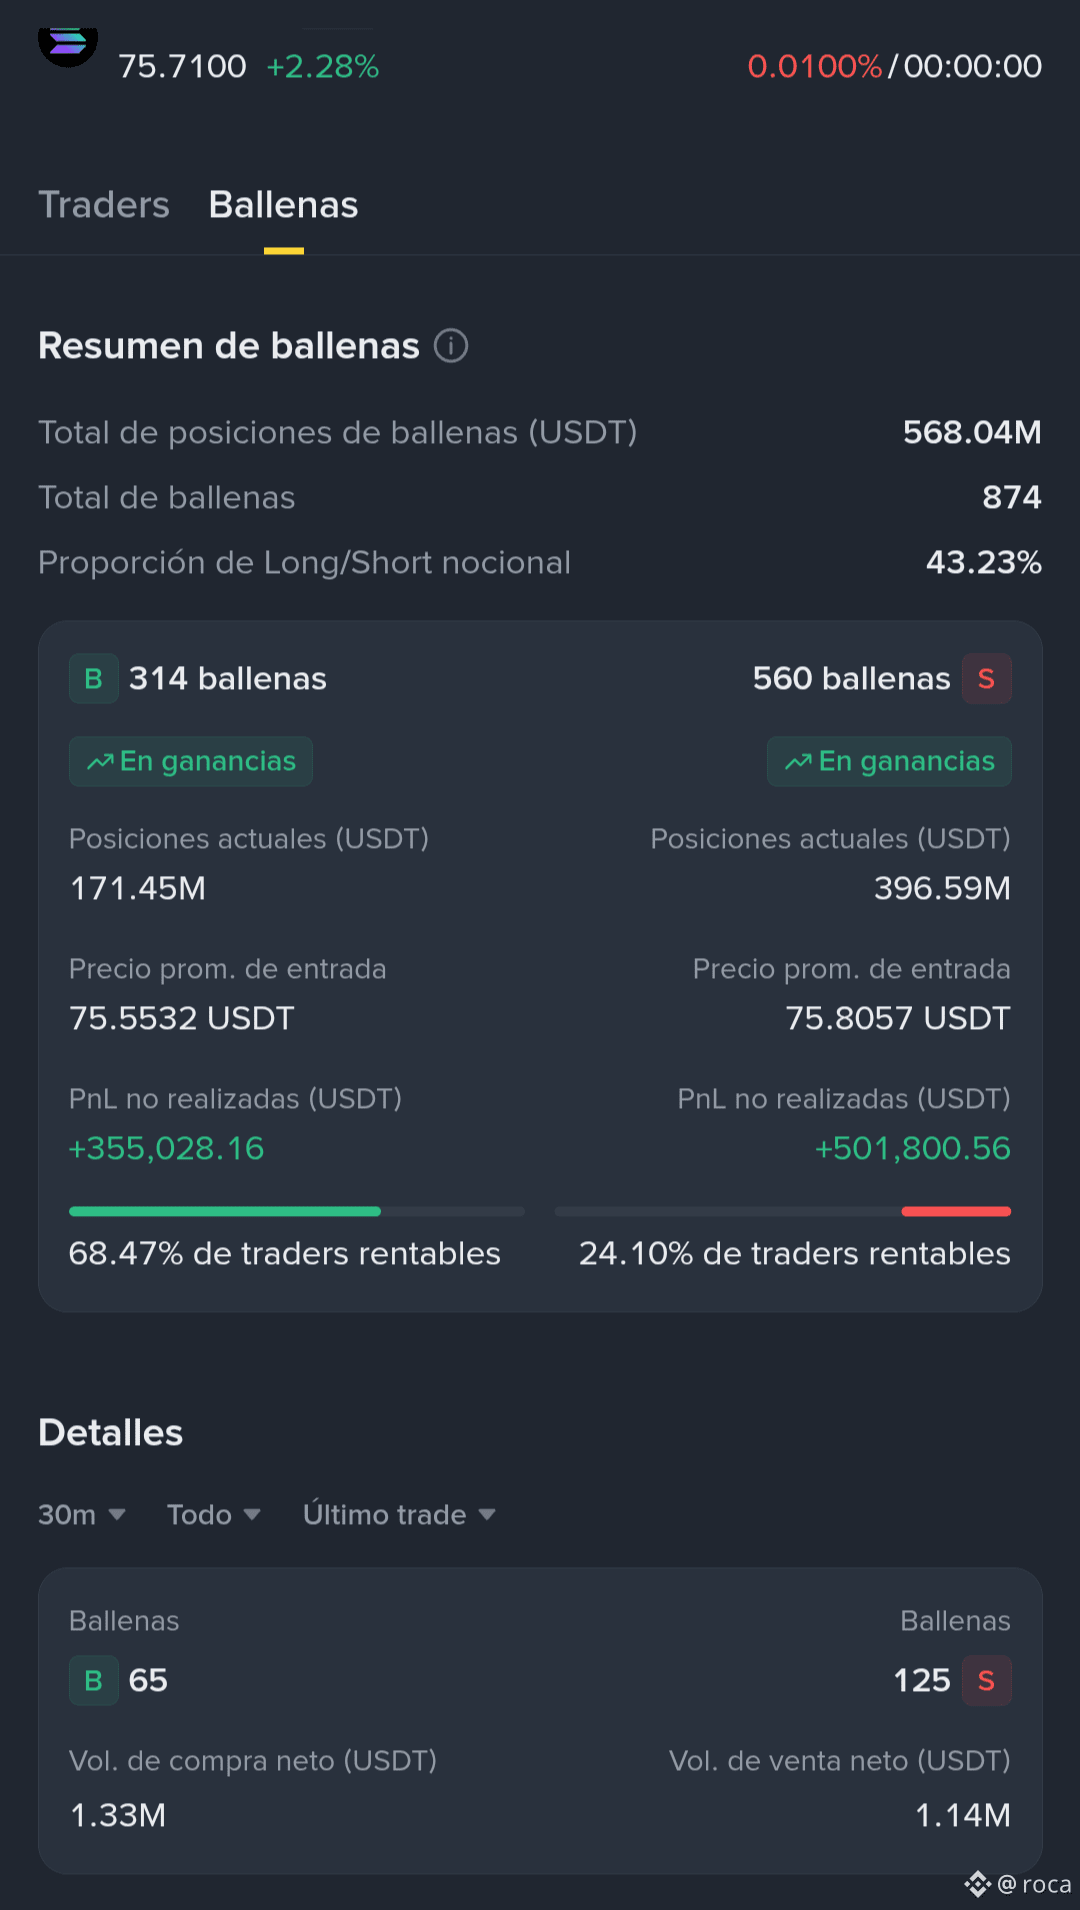Tap the 75.7100 price value
This screenshot has height=1910, width=1080.
point(182,67)
